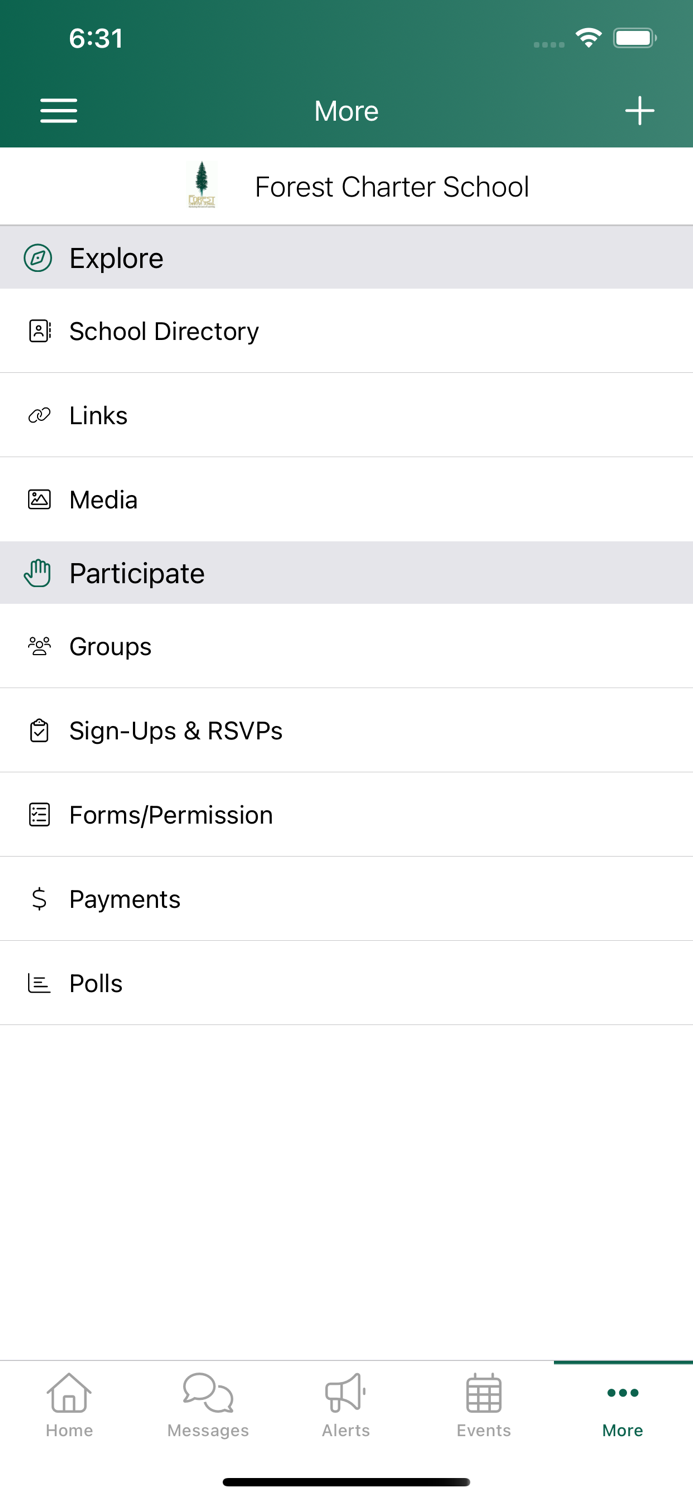Click the Explore compass icon

point(38,258)
